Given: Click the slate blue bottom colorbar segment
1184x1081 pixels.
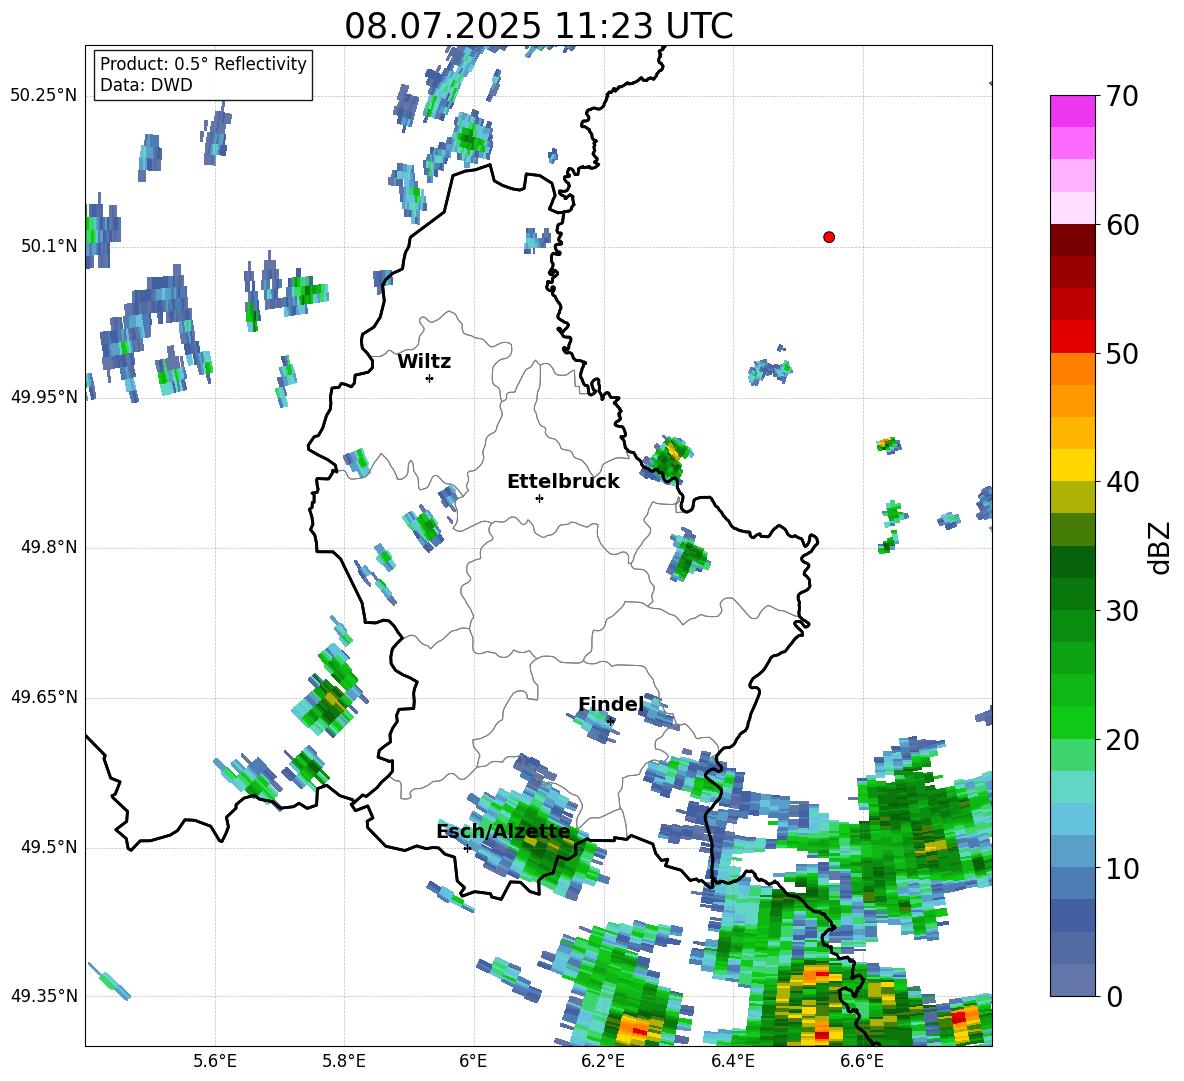Looking at the screenshot, I should click(1072, 980).
